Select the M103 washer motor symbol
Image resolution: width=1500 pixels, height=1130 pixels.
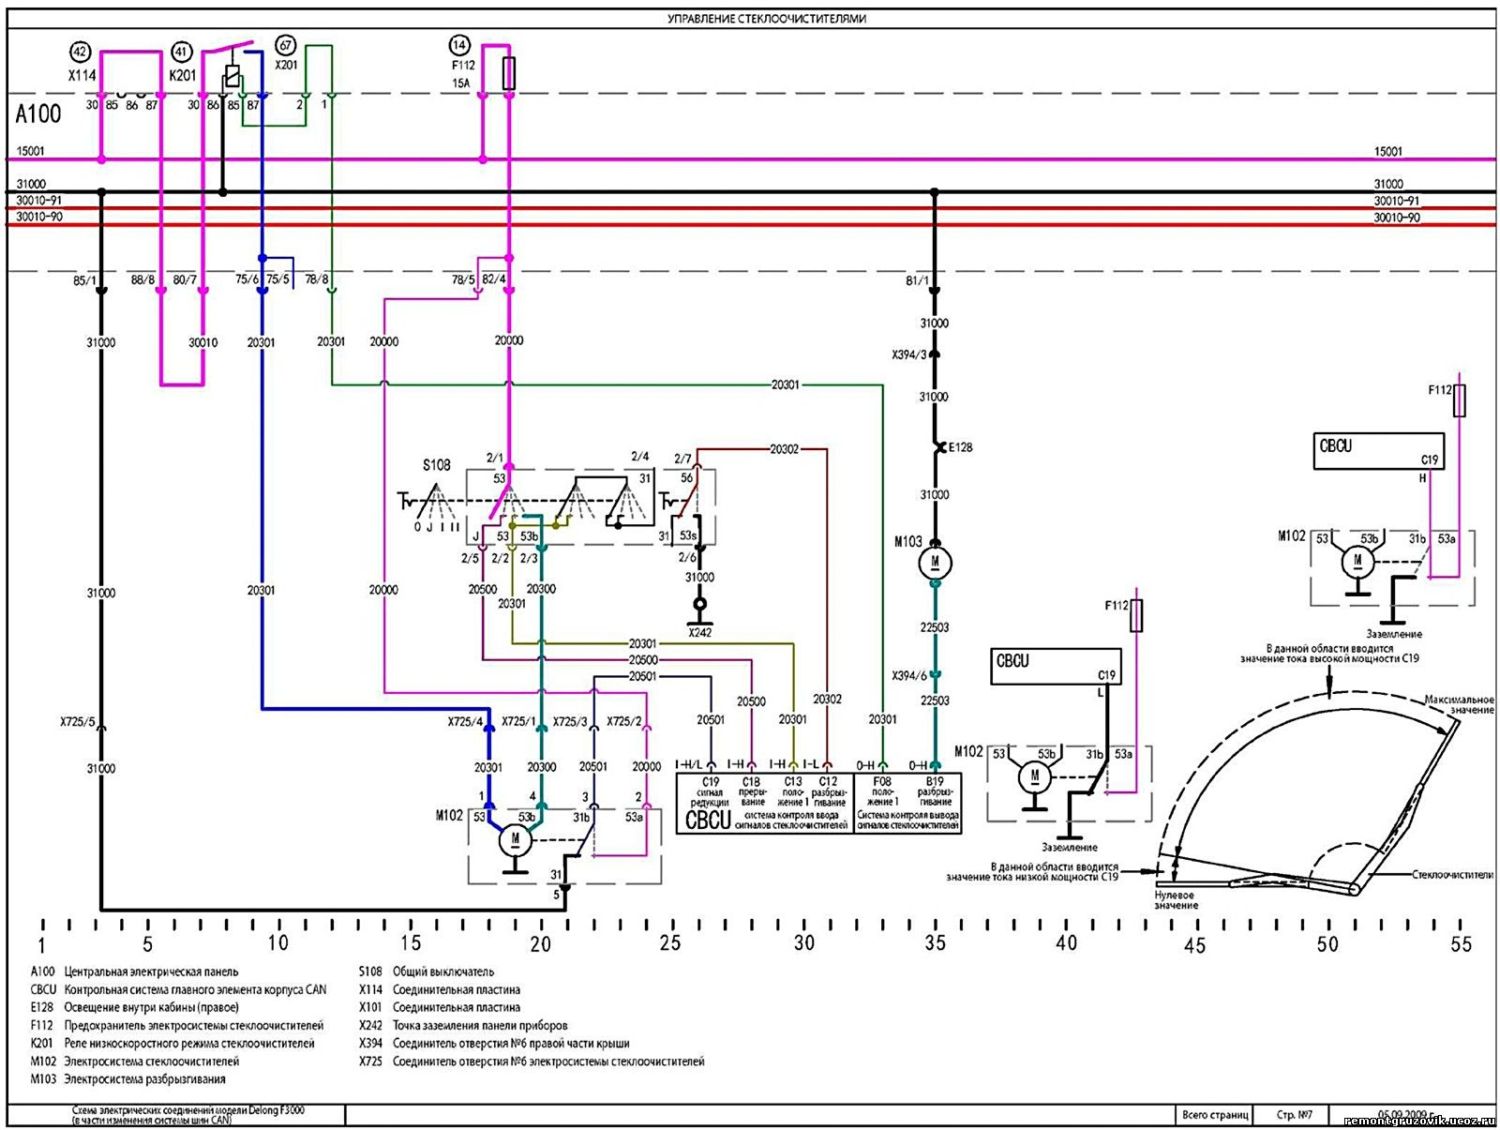pos(935,563)
